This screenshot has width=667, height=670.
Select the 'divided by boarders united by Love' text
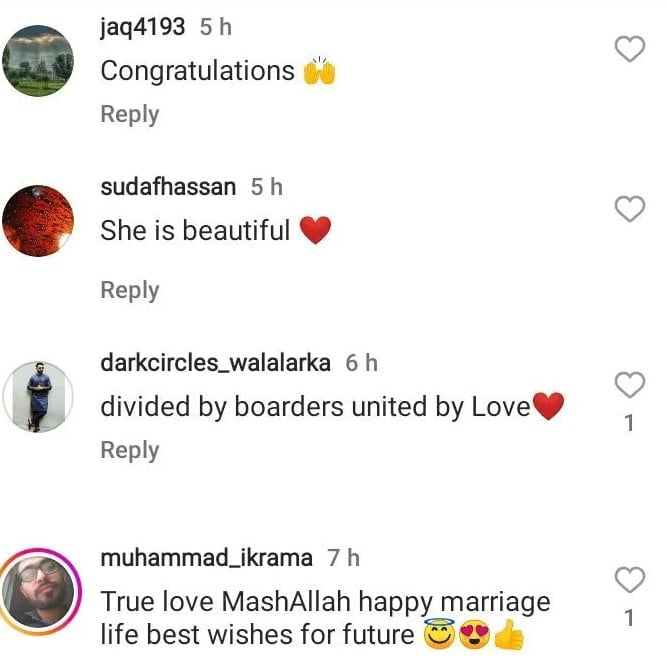point(315,406)
